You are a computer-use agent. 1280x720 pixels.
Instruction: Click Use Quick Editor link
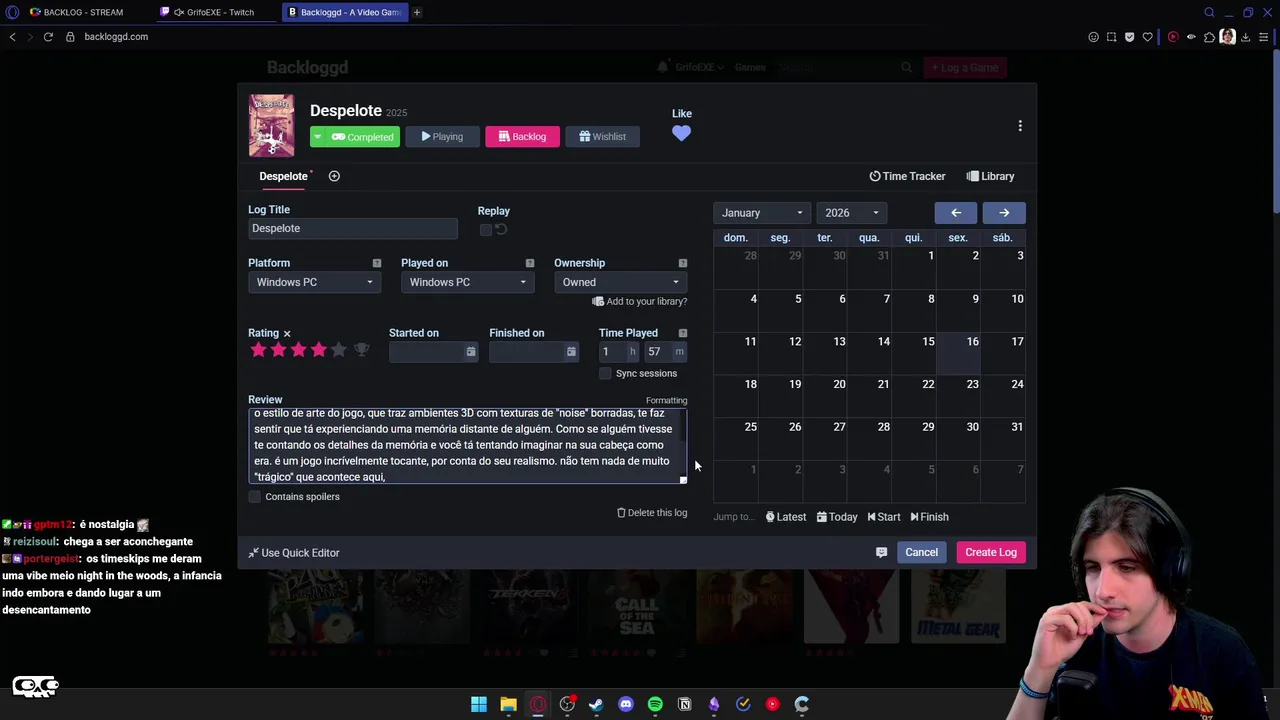coord(294,553)
